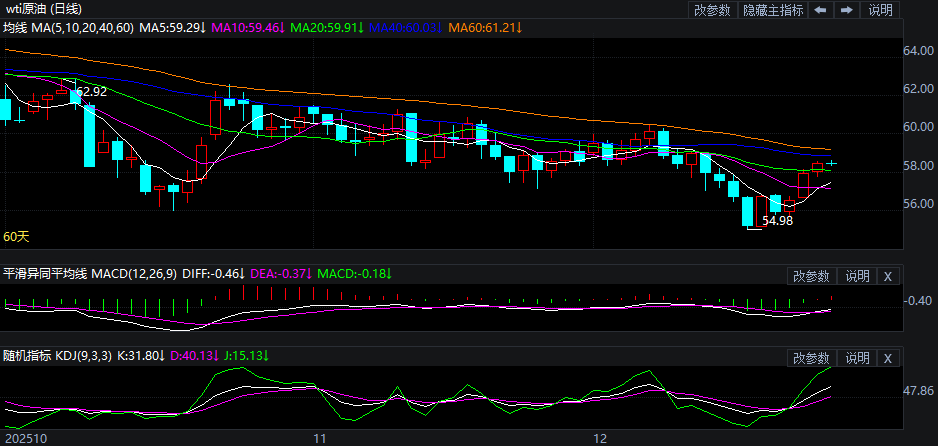Click the orange MA60:61.21 legend value

coord(486,28)
